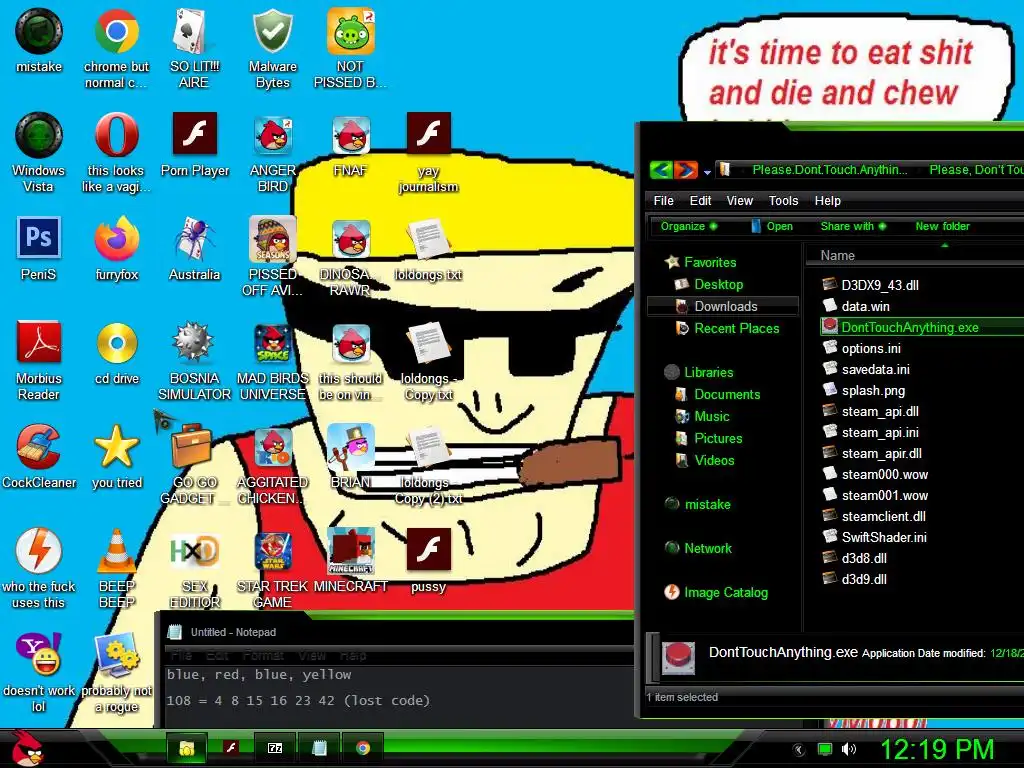
Task: Open the 'SO LIT!!! AIRE' solitaire icon
Action: point(194,49)
